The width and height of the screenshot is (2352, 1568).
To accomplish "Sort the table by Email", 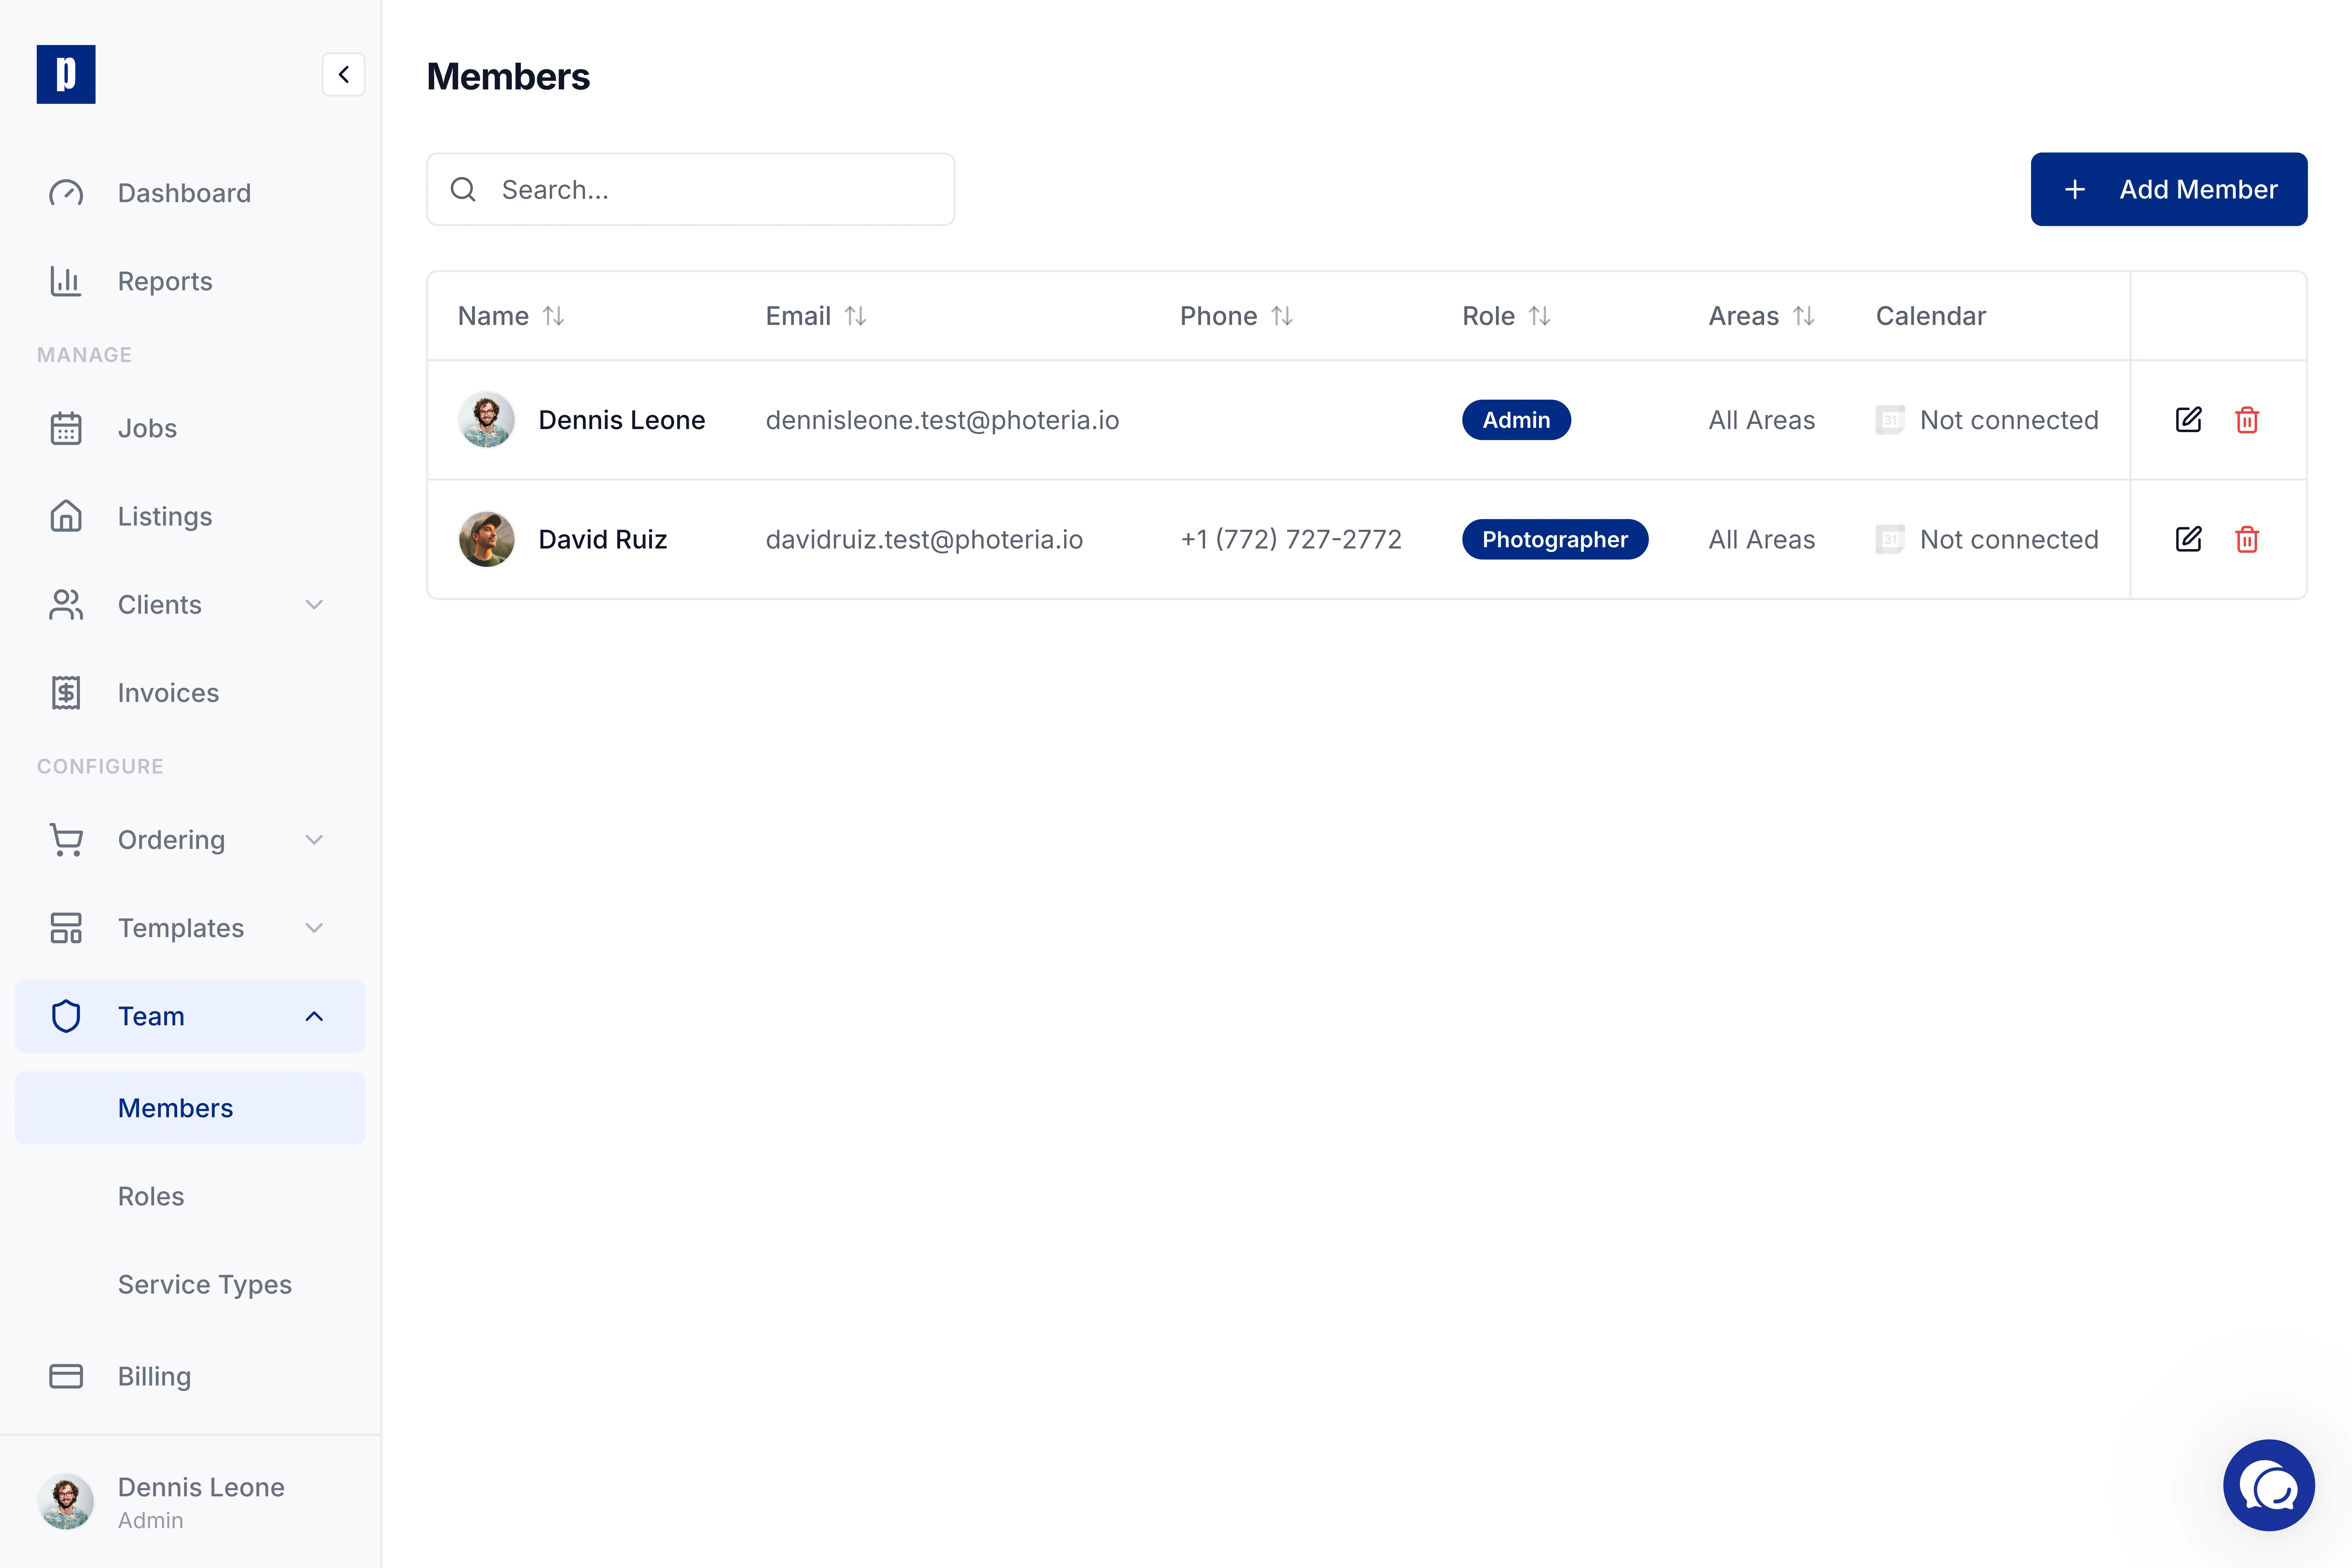I will click(x=855, y=316).
